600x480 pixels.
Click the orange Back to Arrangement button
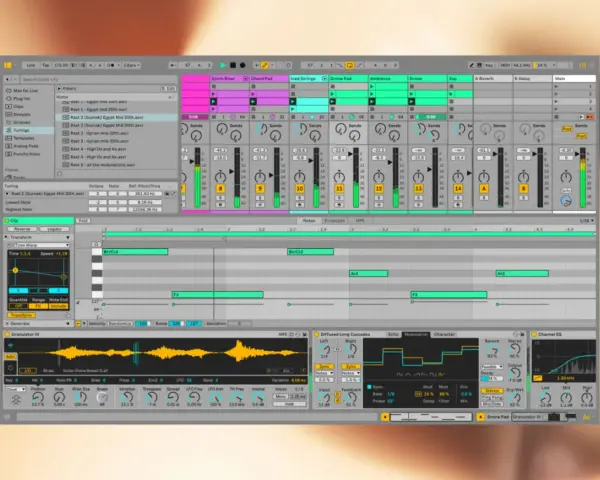590,117
